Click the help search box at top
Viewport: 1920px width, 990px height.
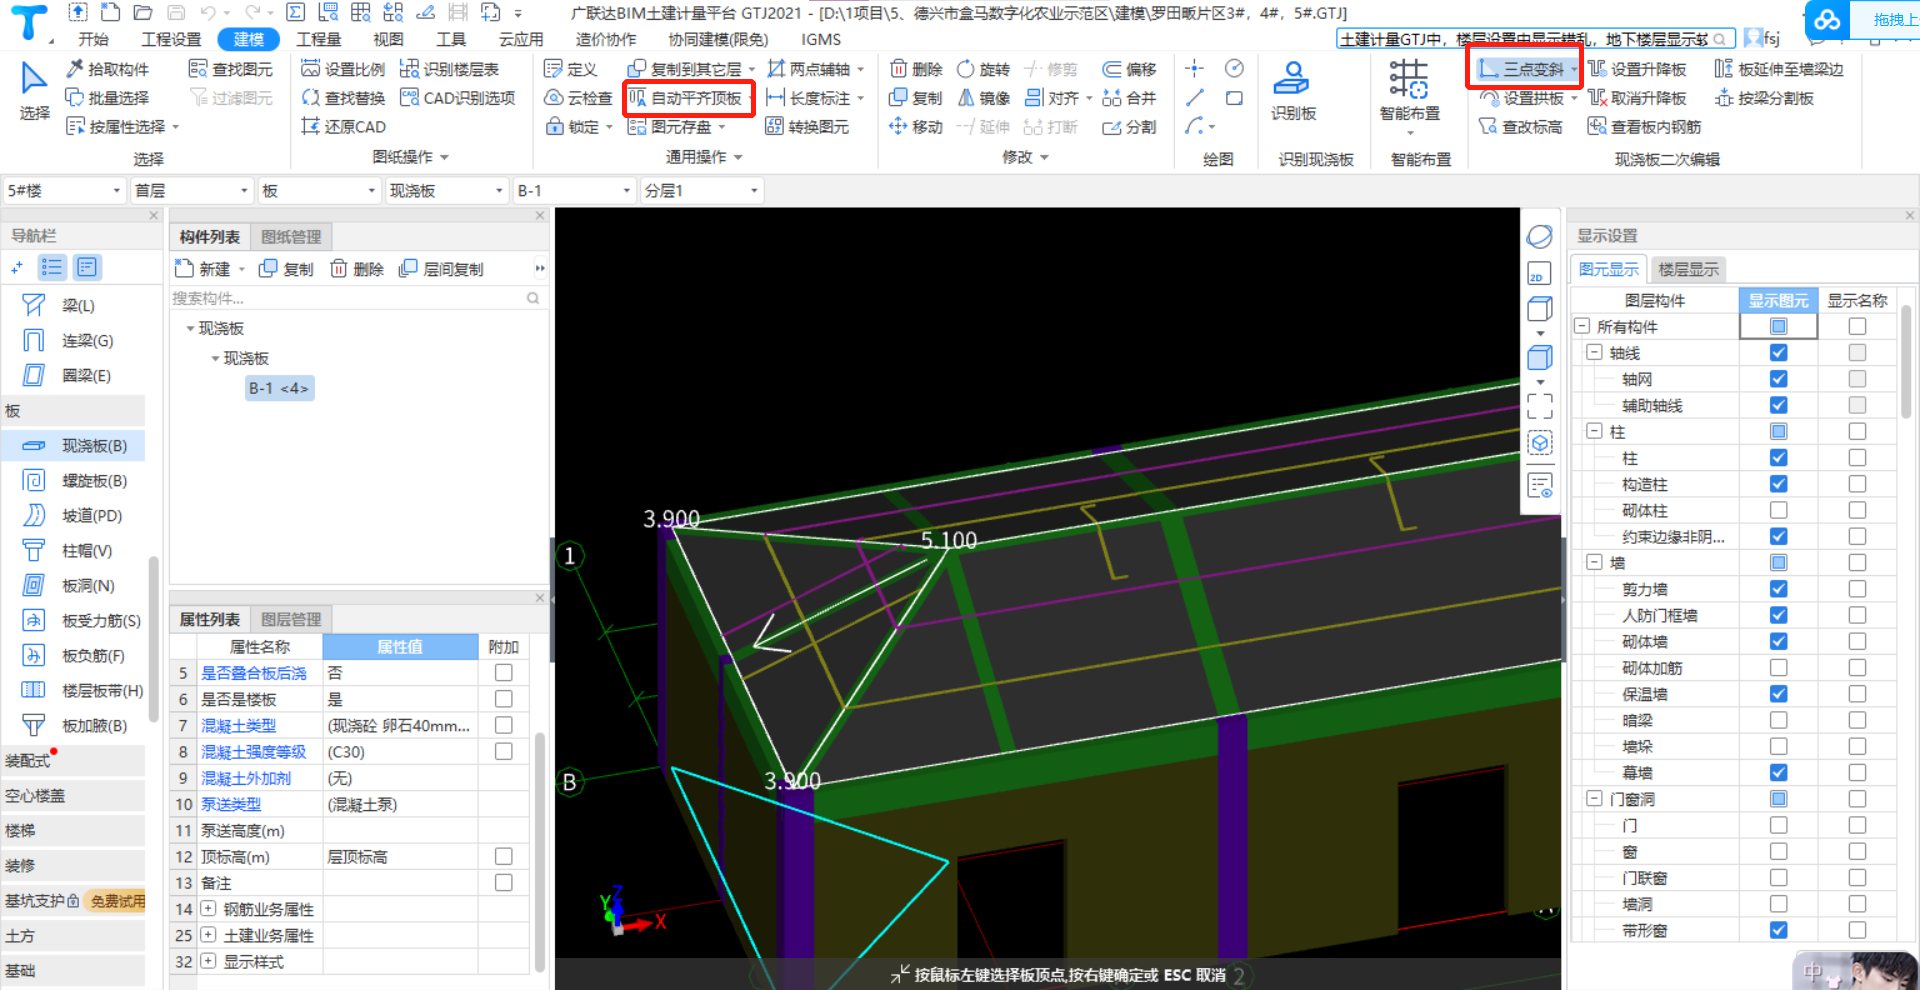pos(1535,39)
